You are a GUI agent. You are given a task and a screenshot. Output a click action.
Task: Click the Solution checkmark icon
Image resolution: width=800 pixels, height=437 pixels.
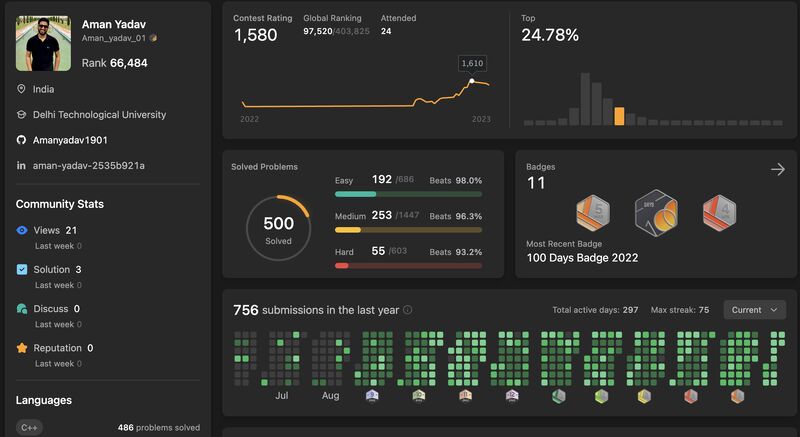(x=21, y=269)
